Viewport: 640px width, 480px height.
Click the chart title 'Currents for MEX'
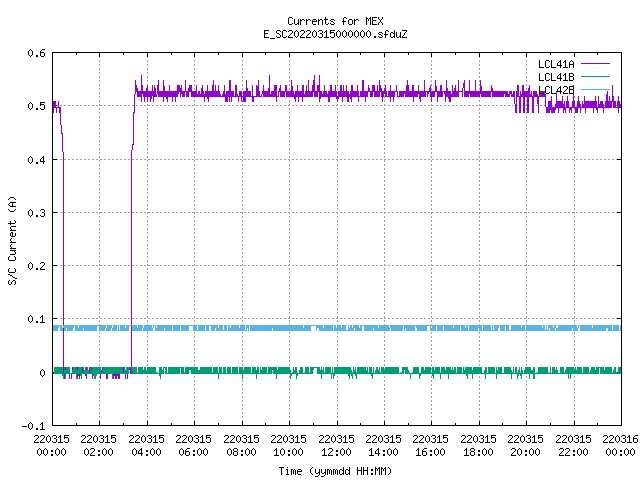[x=335, y=21]
